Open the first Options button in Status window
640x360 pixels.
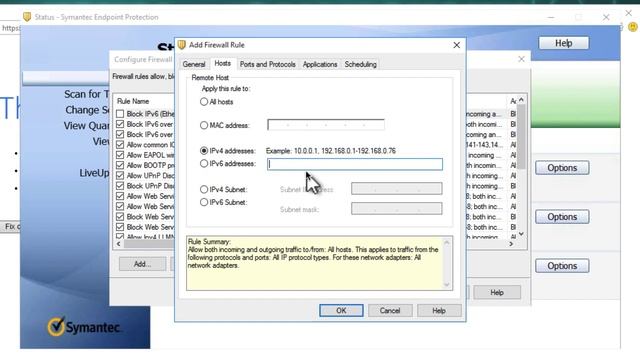pyautogui.click(x=562, y=168)
